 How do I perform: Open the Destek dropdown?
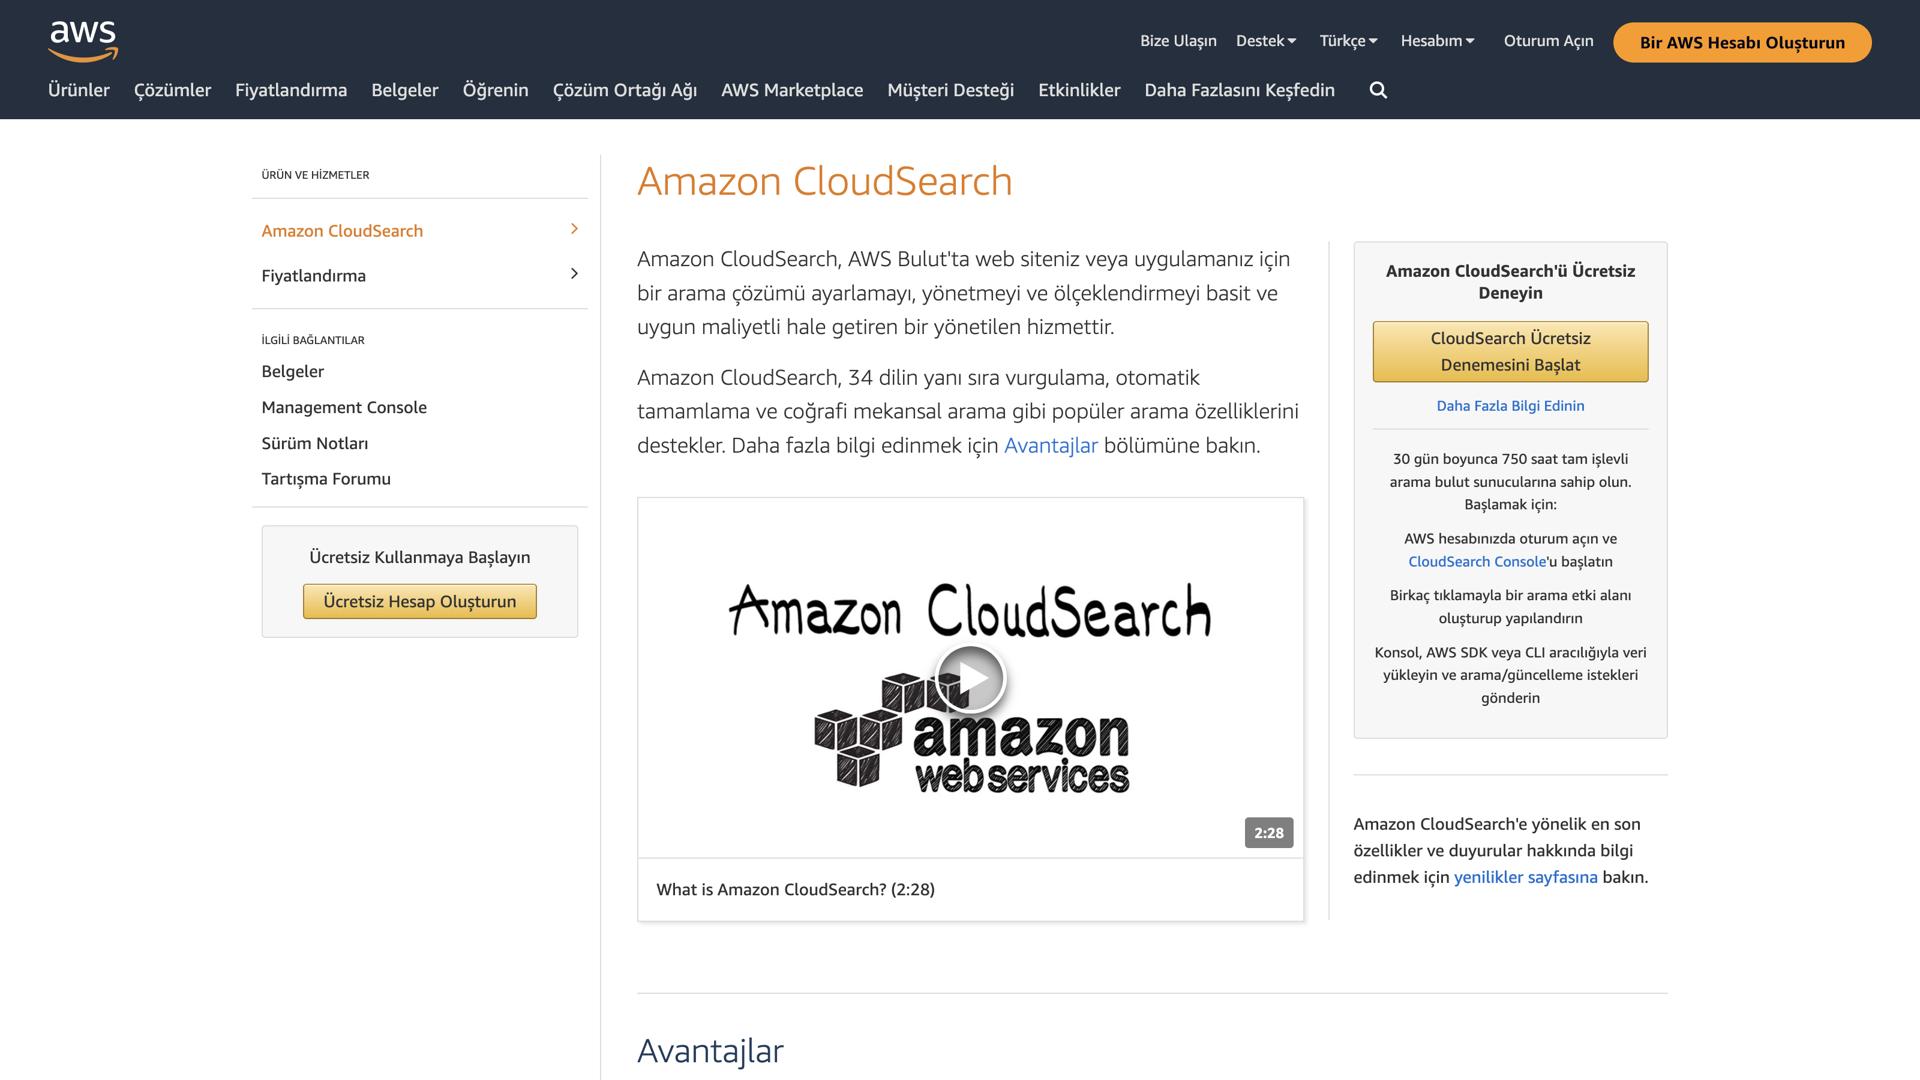point(1266,40)
